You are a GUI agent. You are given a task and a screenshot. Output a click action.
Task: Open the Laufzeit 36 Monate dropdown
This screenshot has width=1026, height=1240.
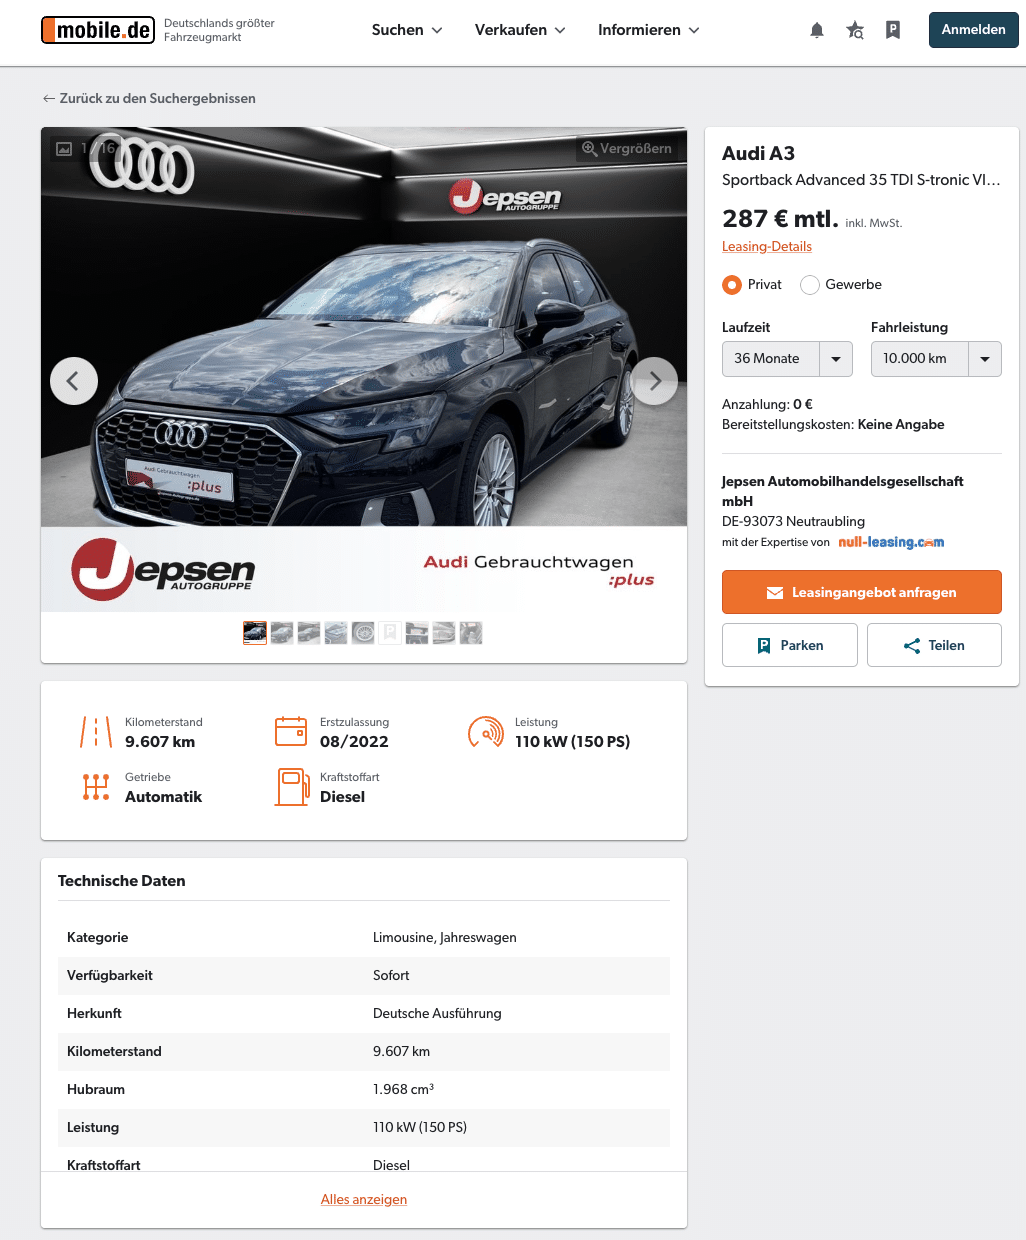click(787, 359)
